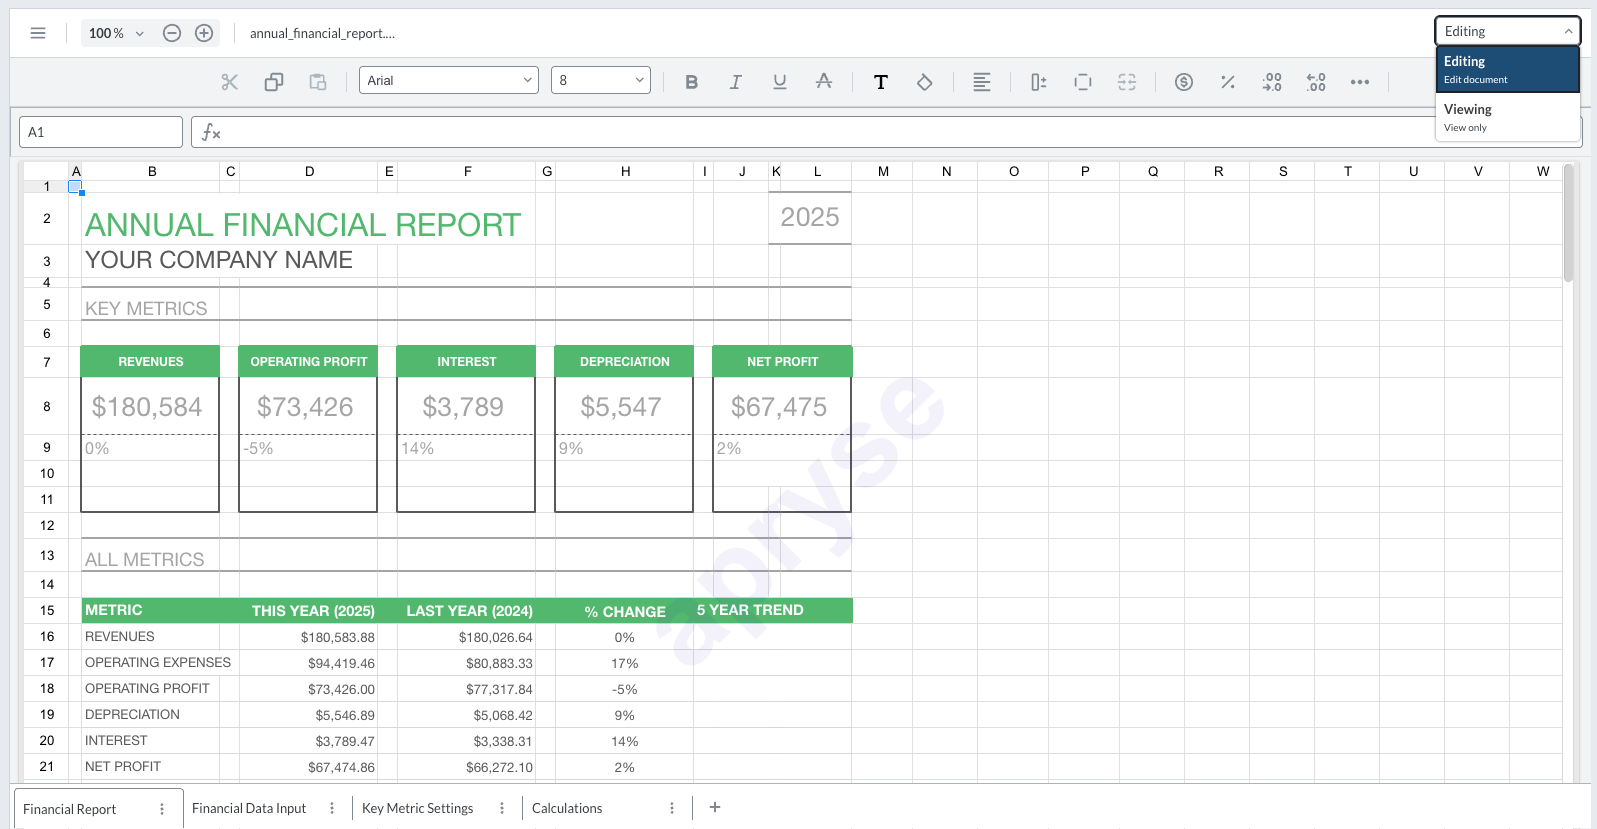Viewport: 1597px width, 829px height.
Task: Click the insert column/row icon
Action: coord(1039,82)
